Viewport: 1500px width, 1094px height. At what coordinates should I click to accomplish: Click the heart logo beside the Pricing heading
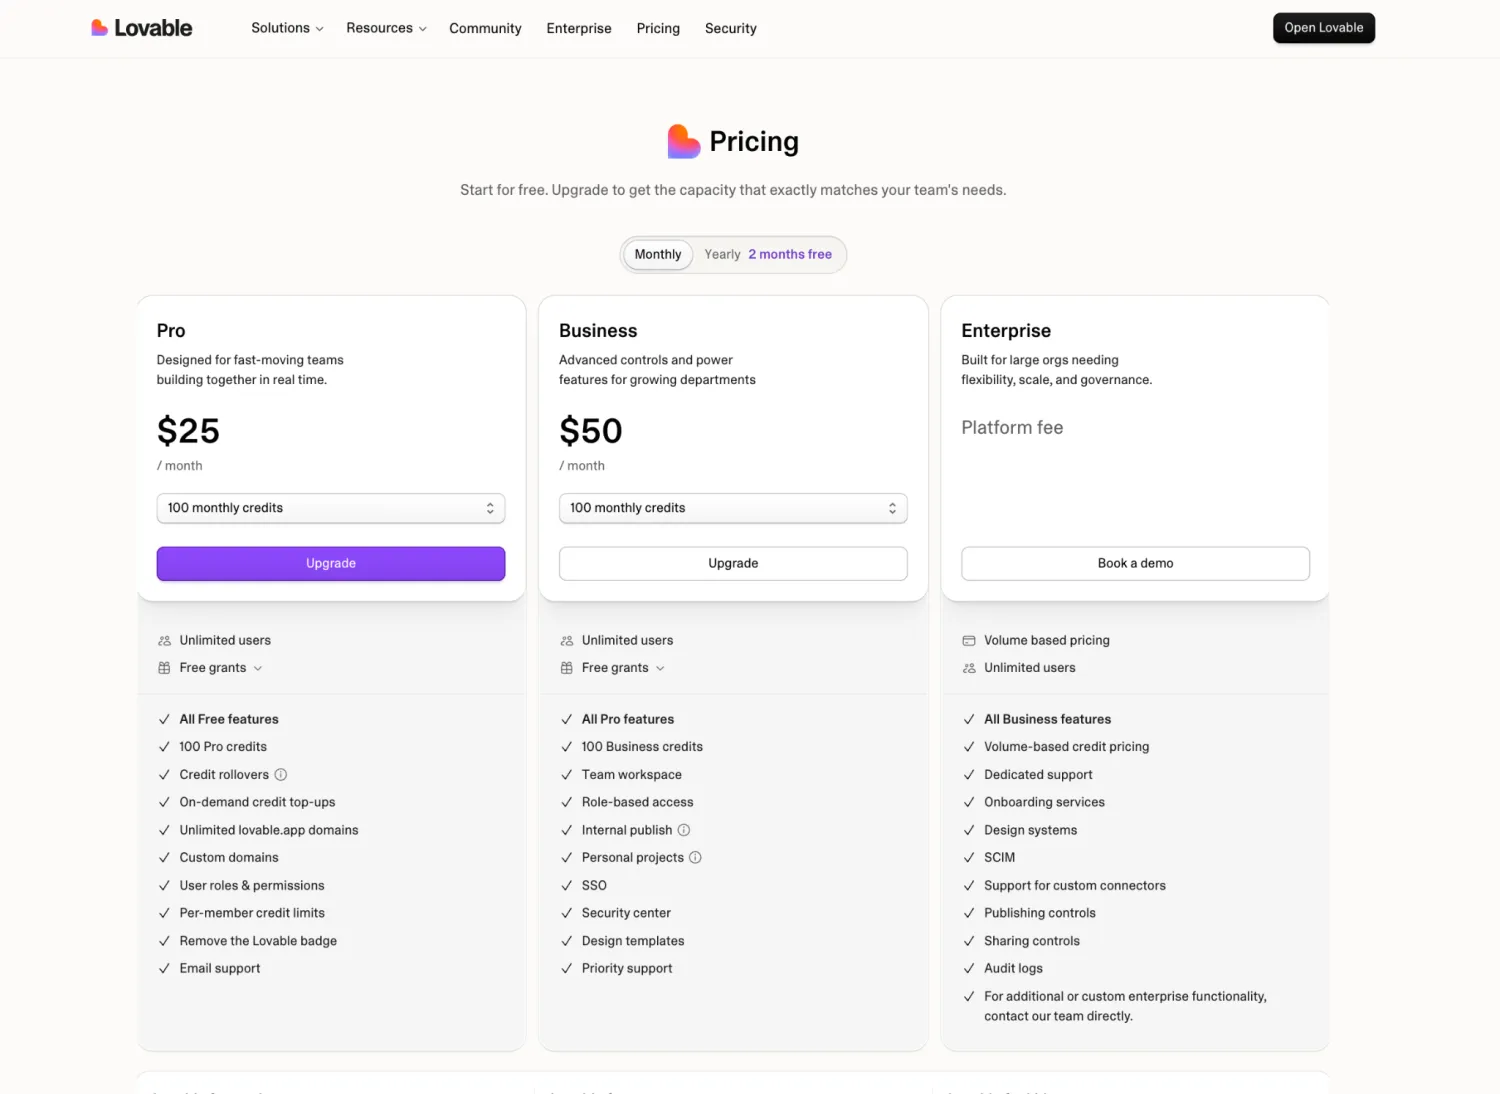684,141
